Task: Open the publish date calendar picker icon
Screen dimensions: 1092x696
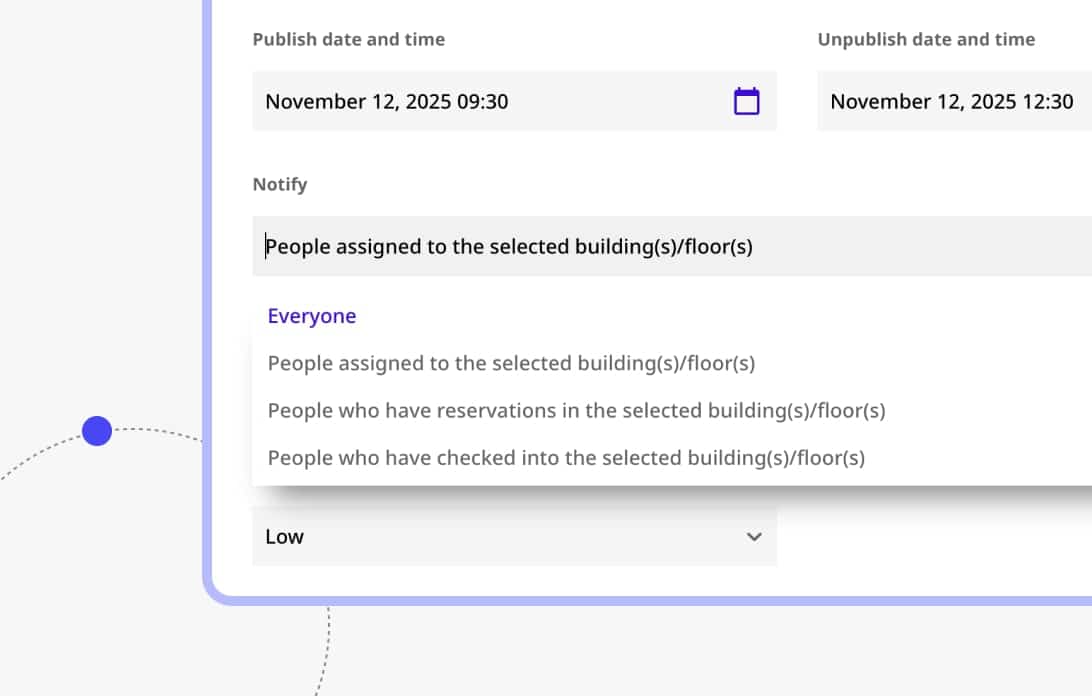Action: [747, 101]
